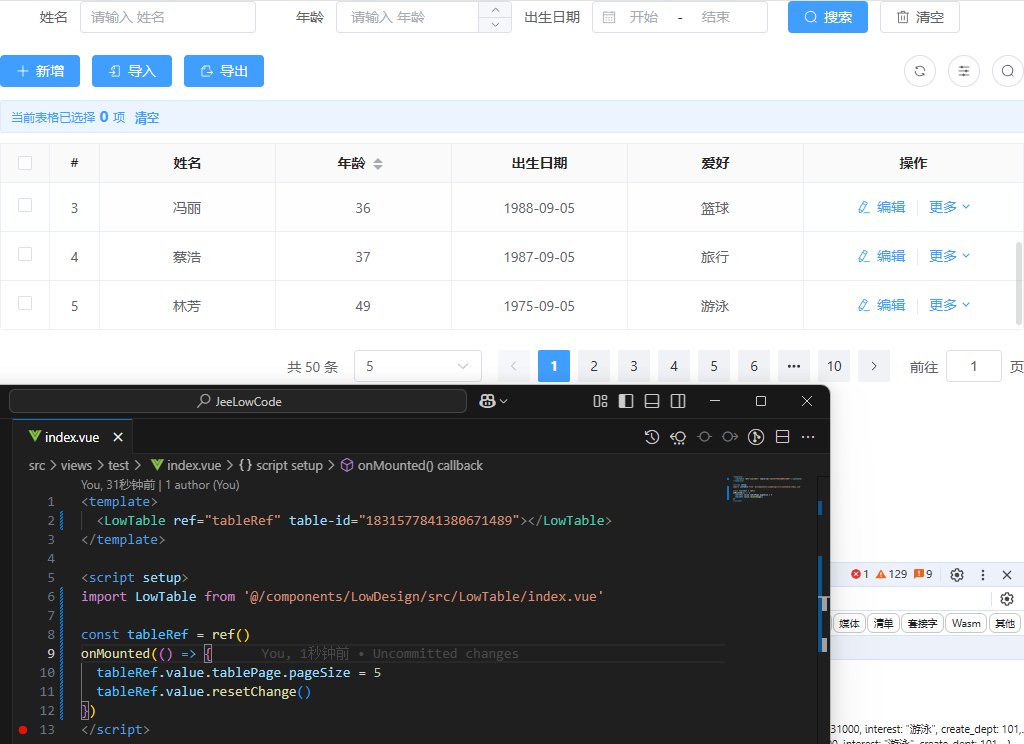Click the open changes icon in editor toolbar
The width and height of the screenshot is (1024, 744).
click(678, 437)
